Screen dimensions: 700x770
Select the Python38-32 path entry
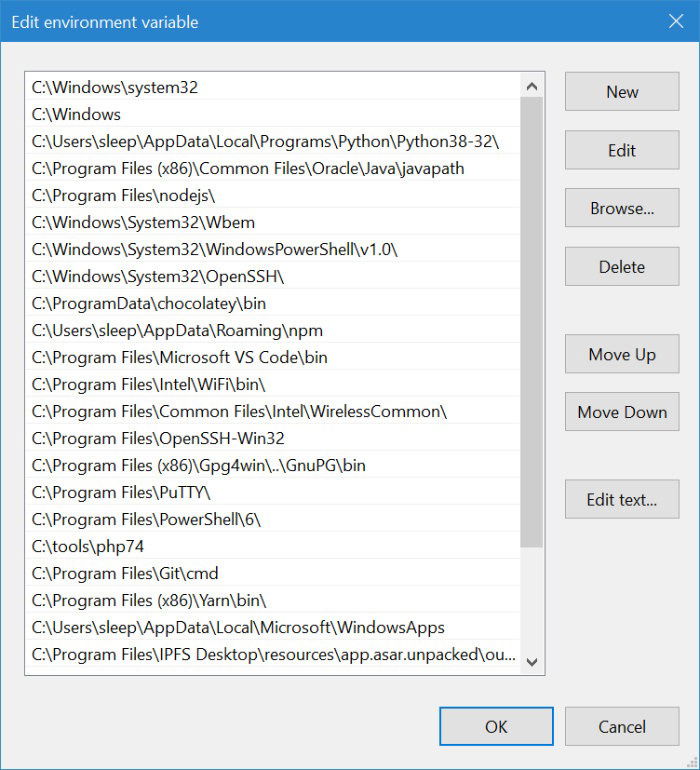pos(273,141)
